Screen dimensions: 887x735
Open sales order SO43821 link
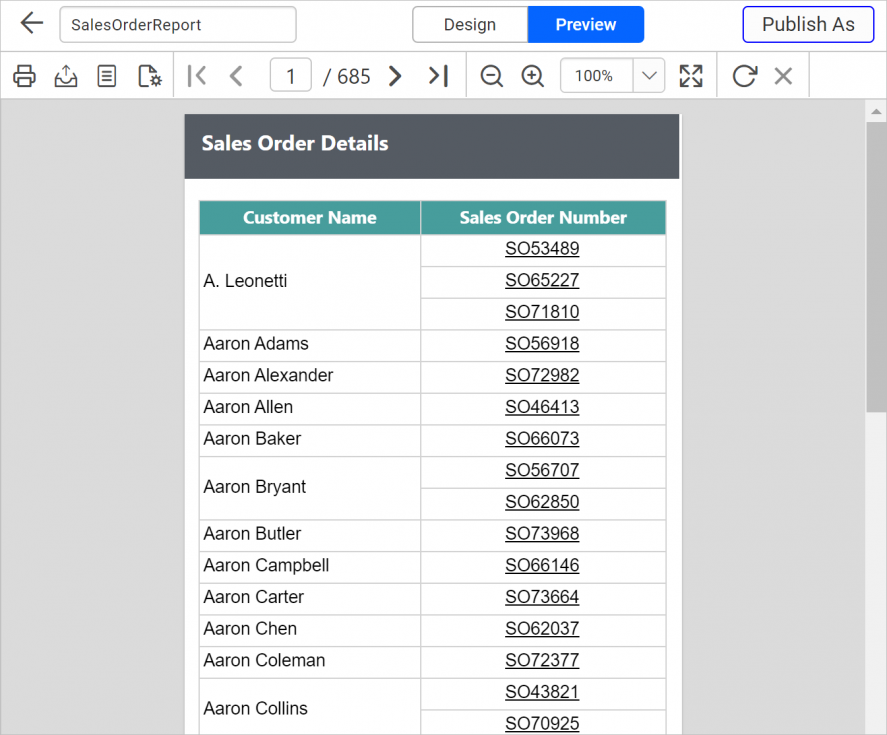[x=542, y=692]
